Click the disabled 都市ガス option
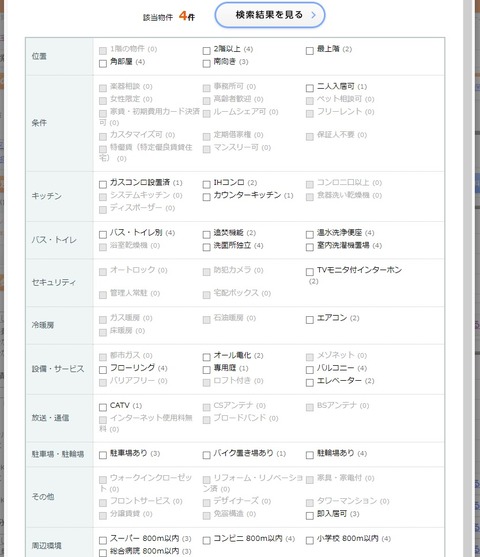 (125, 356)
